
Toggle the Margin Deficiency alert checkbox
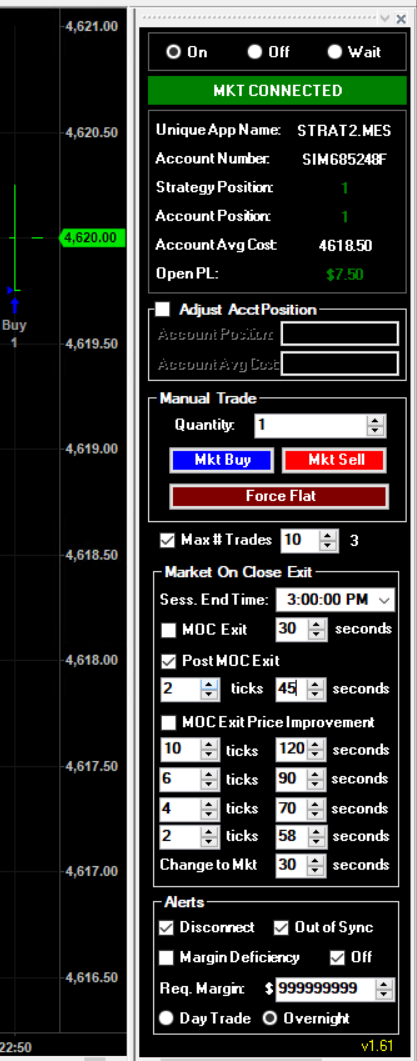click(x=166, y=957)
